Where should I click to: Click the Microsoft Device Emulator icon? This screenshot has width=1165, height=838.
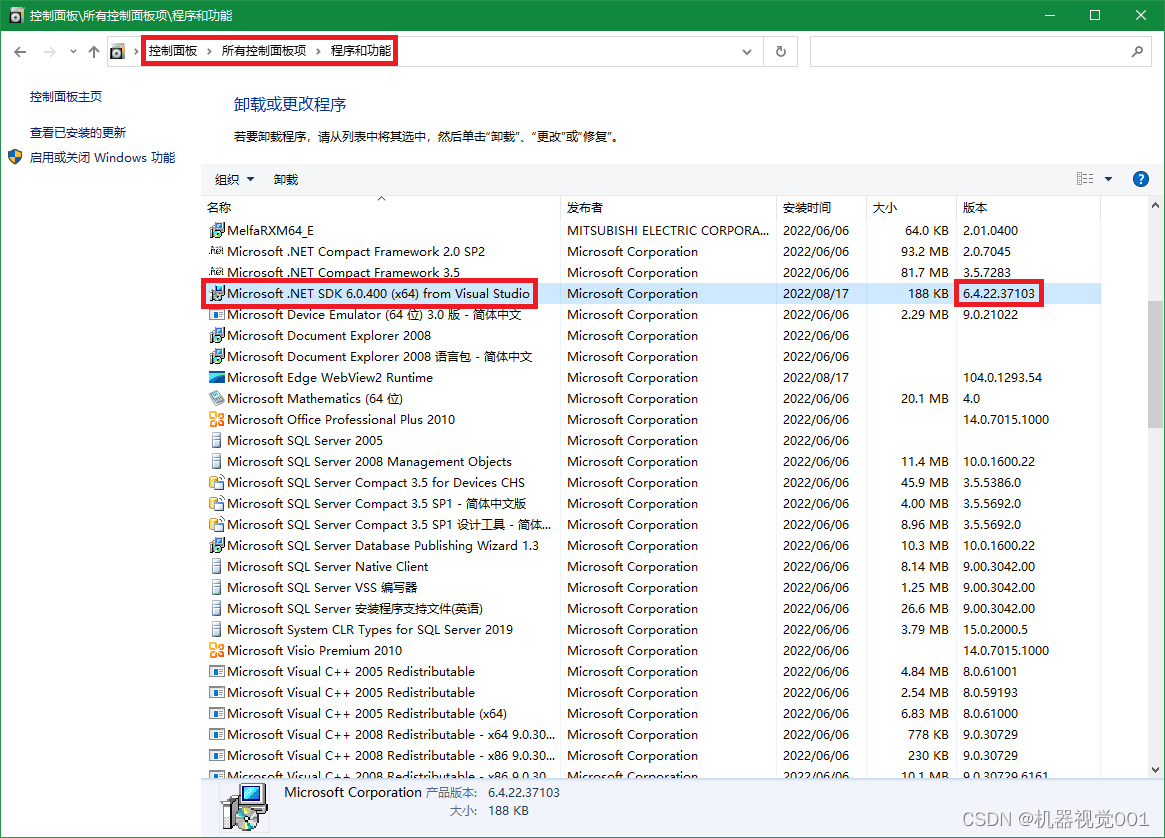point(216,314)
